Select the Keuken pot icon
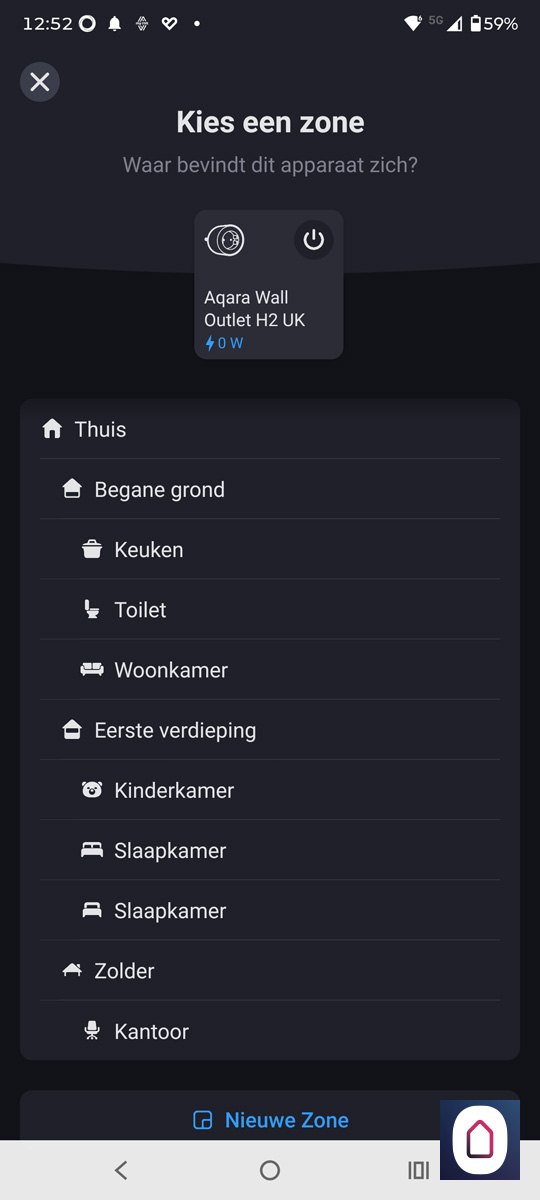Image resolution: width=540 pixels, height=1200 pixels. pos(92,549)
